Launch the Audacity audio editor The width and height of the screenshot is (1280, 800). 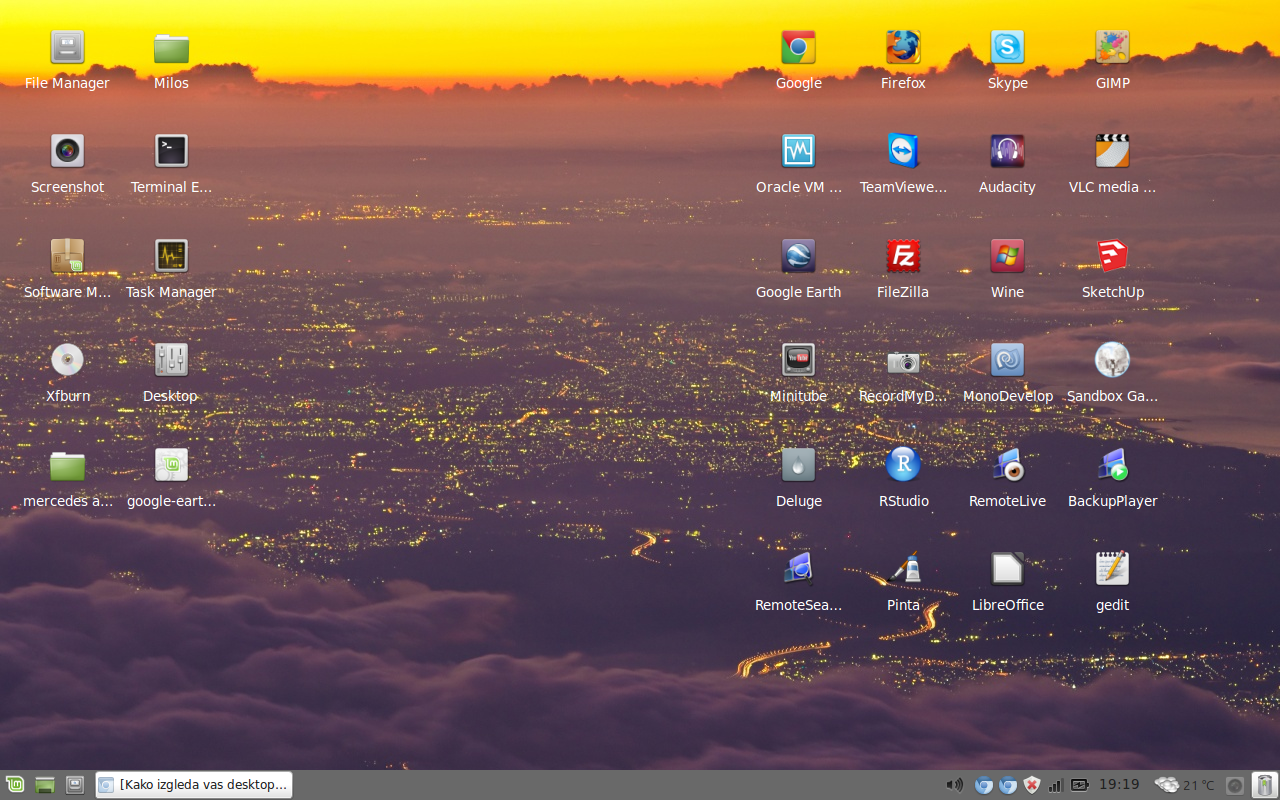(1007, 151)
